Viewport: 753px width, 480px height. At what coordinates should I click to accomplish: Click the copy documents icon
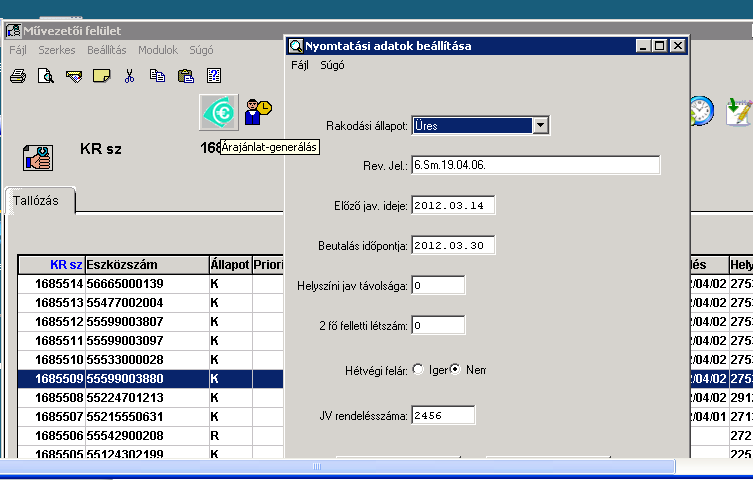coord(157,76)
